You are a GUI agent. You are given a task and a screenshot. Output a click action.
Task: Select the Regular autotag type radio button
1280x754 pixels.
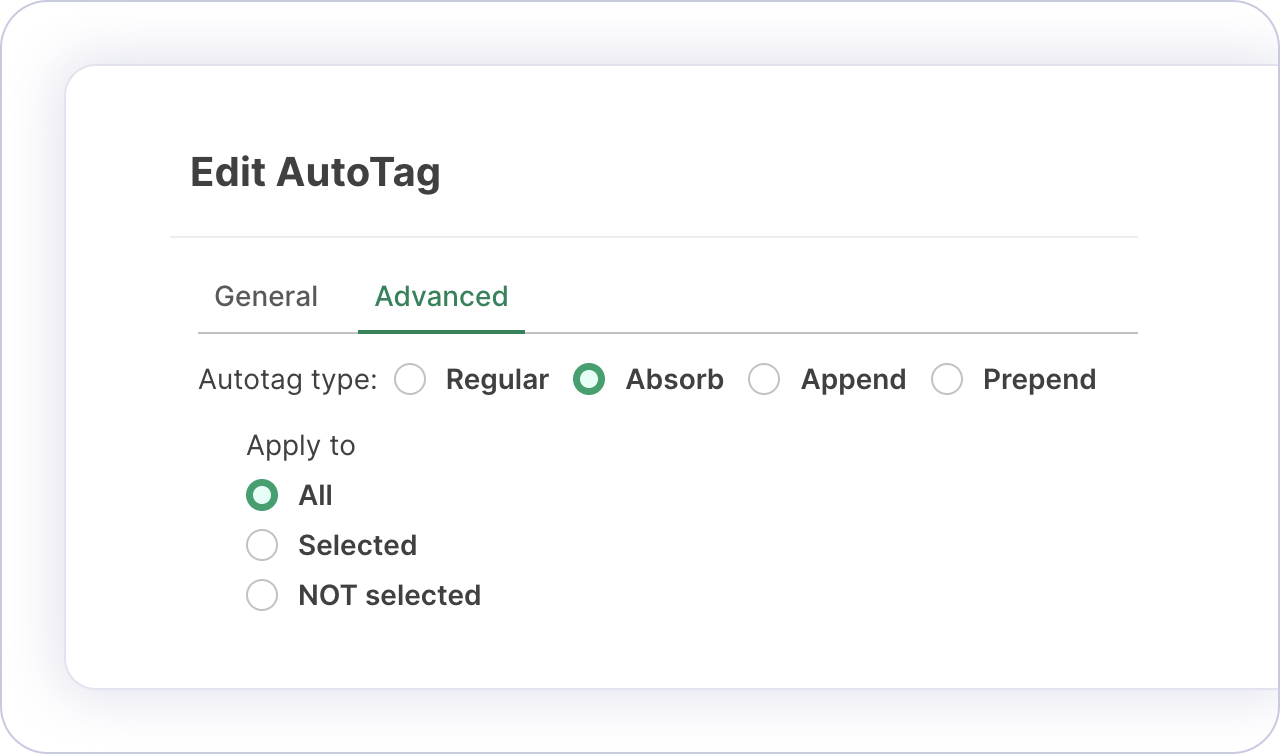click(x=410, y=380)
